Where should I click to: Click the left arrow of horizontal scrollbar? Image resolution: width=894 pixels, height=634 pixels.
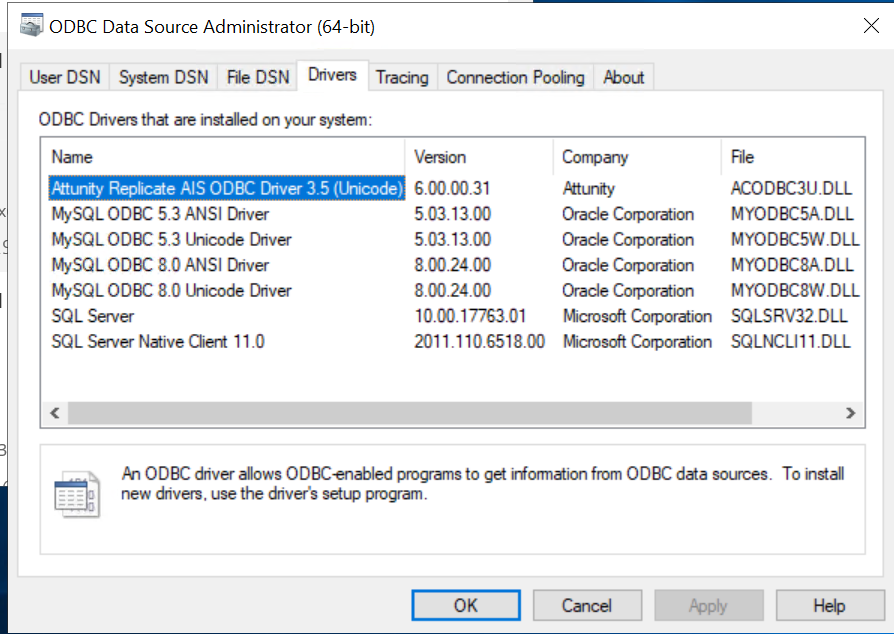click(x=55, y=412)
